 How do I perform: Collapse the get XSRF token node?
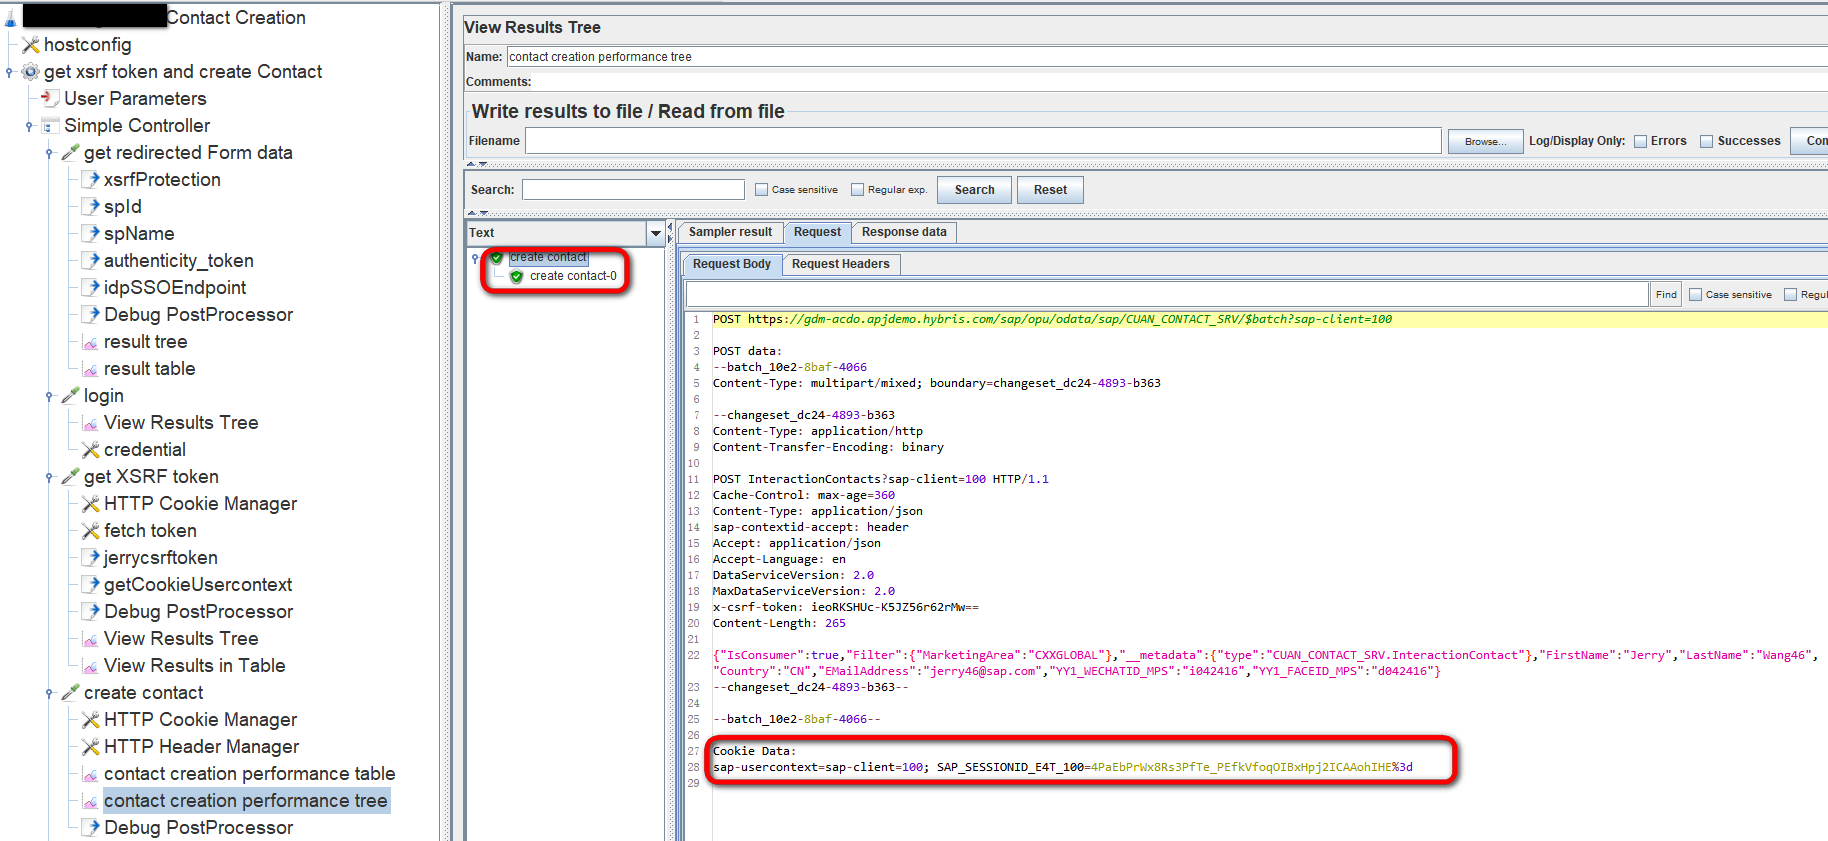coord(50,477)
